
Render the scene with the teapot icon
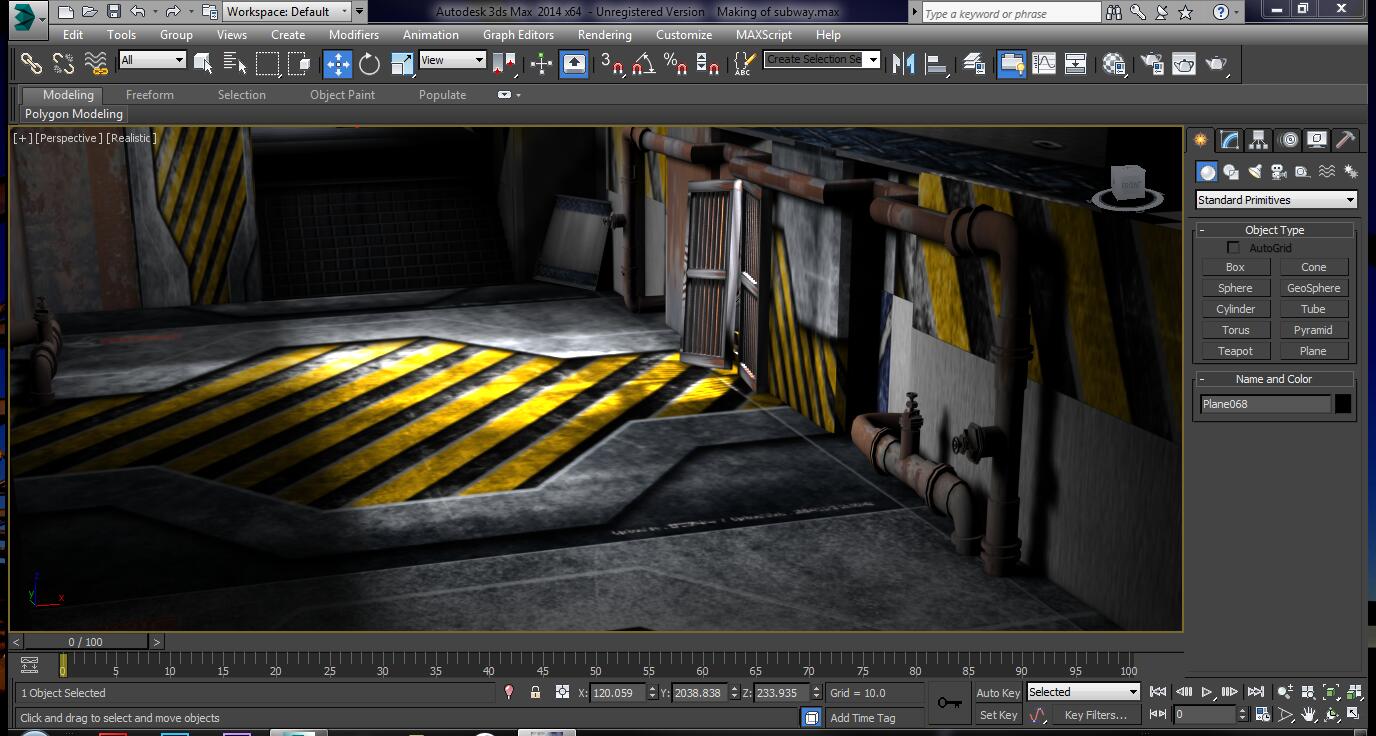pyautogui.click(x=1216, y=64)
